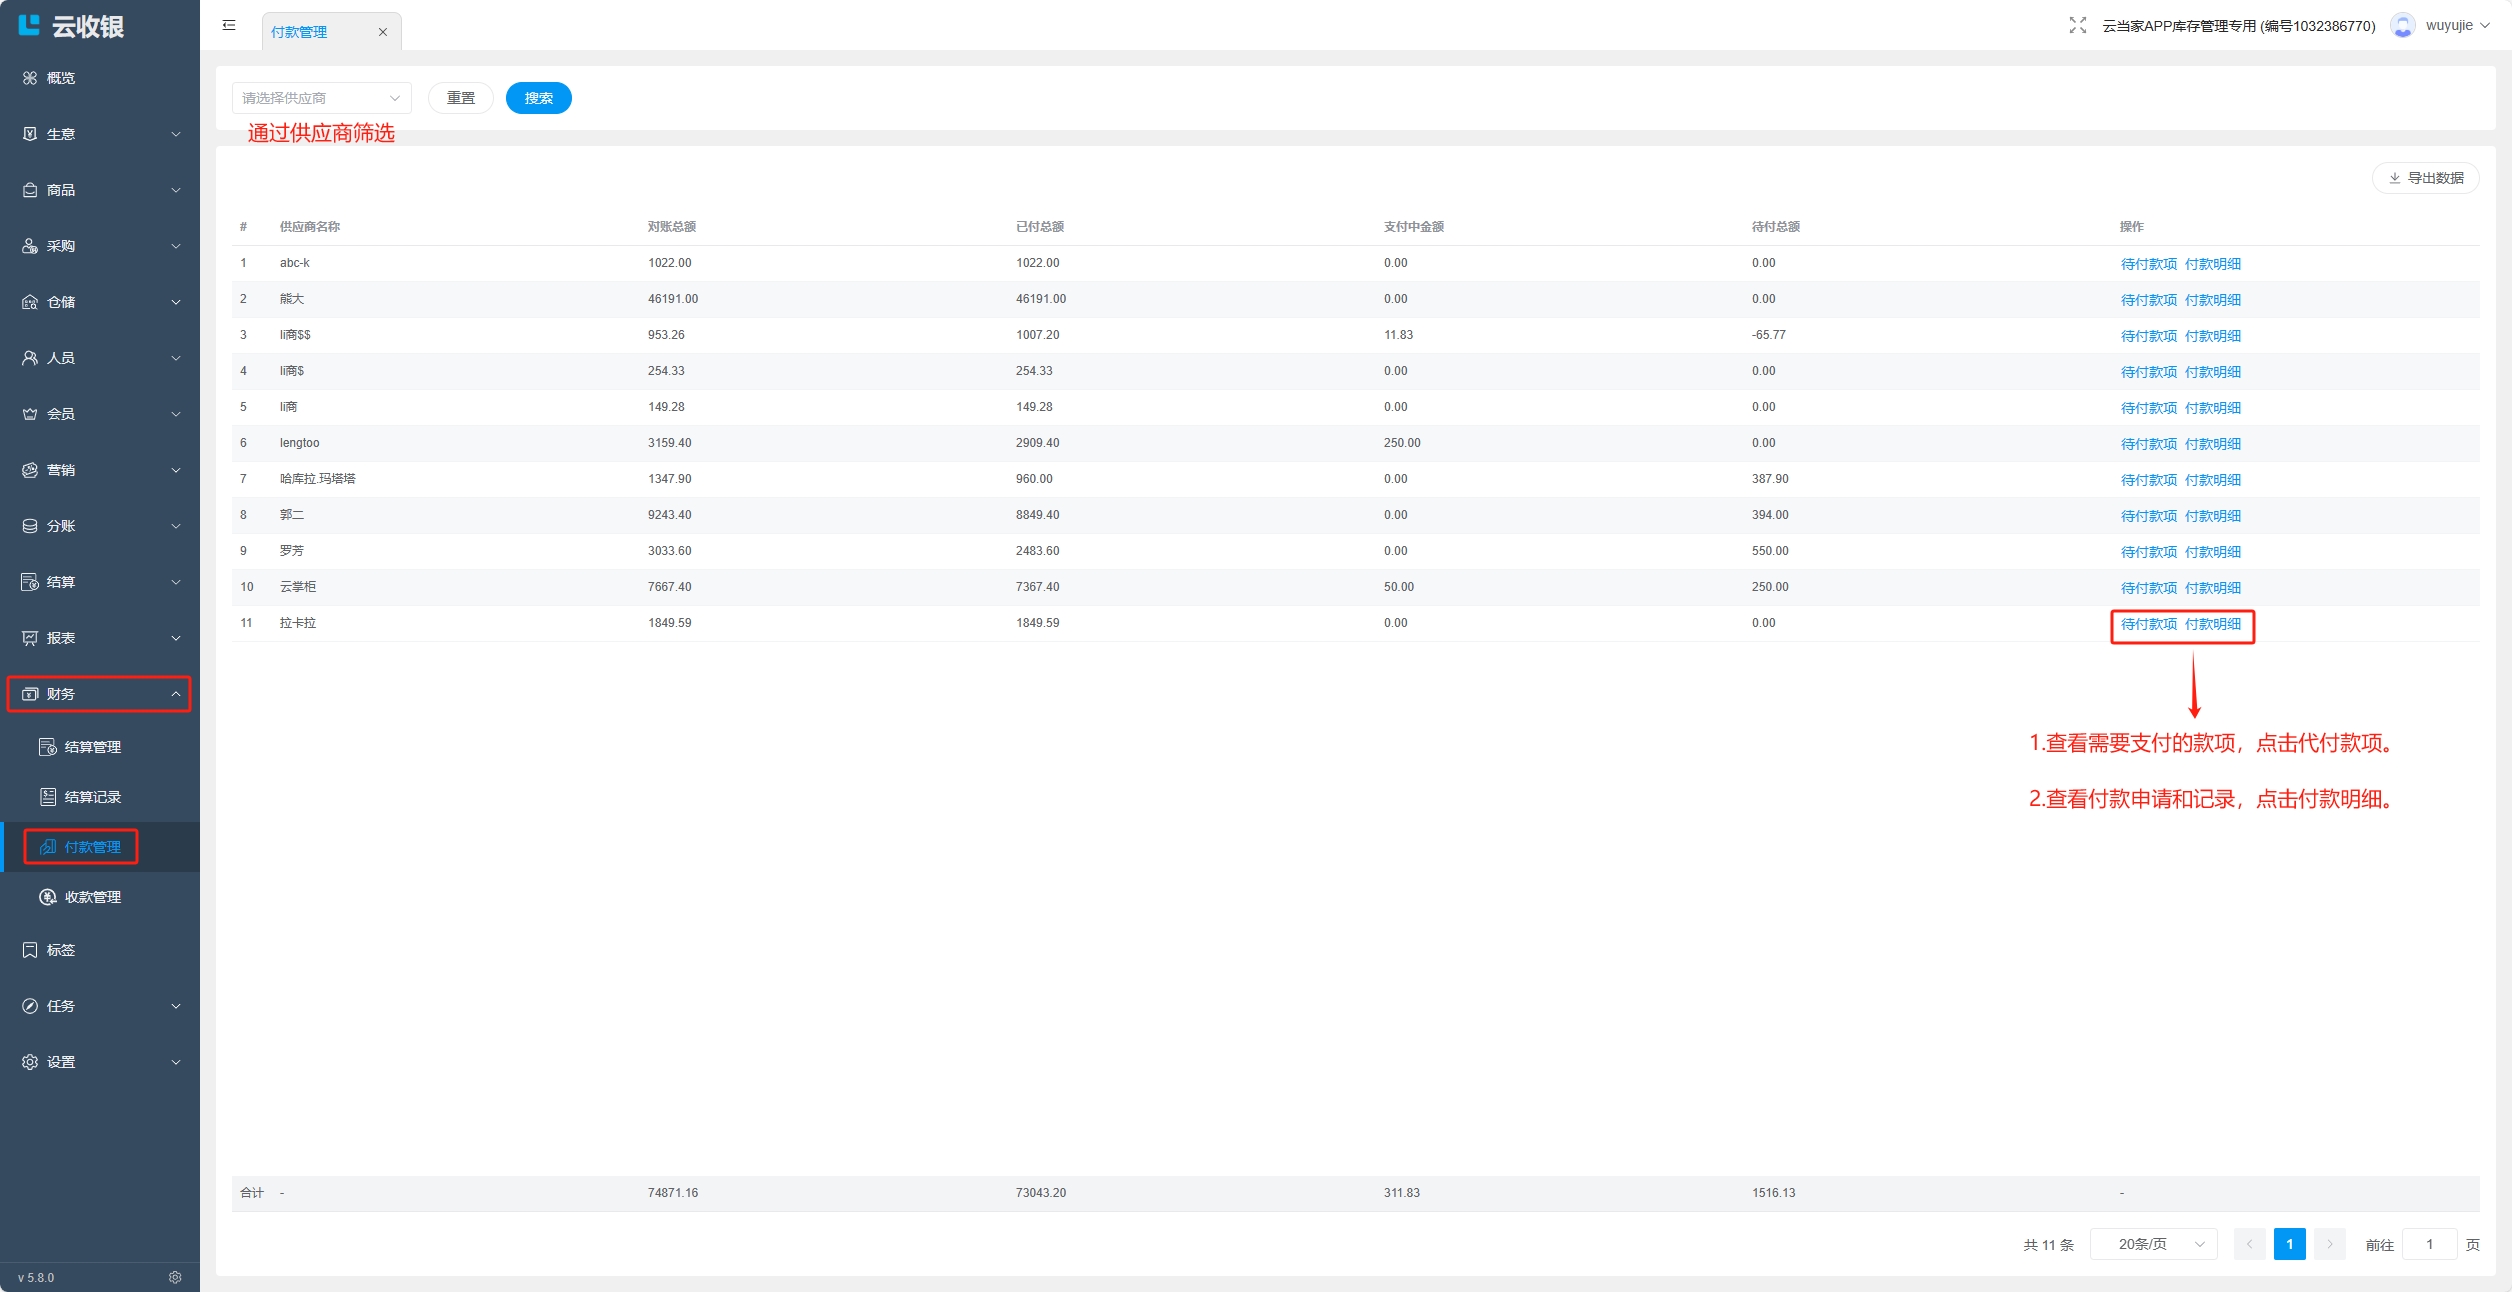Image resolution: width=2512 pixels, height=1292 pixels.
Task: Click the settings gear near version number
Action: pos(175,1277)
